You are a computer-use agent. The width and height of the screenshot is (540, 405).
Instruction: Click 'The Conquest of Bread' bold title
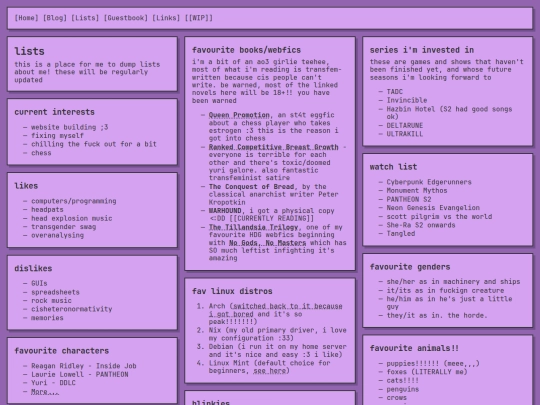(x=251, y=187)
